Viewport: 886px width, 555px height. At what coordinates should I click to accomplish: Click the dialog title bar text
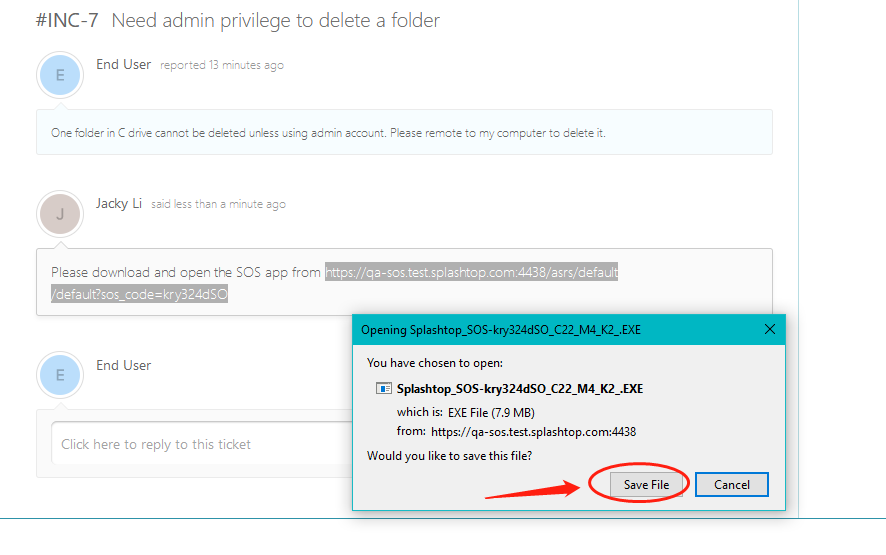tap(501, 330)
